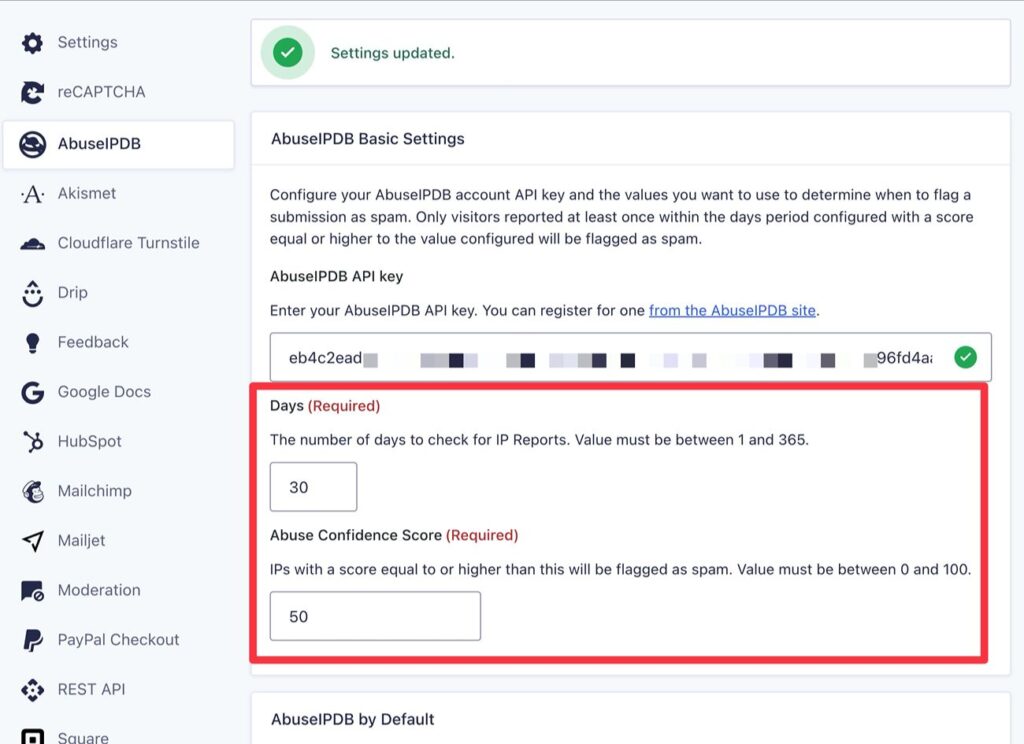Click the REST API icon
Viewport: 1024px width, 744px height.
pos(32,690)
